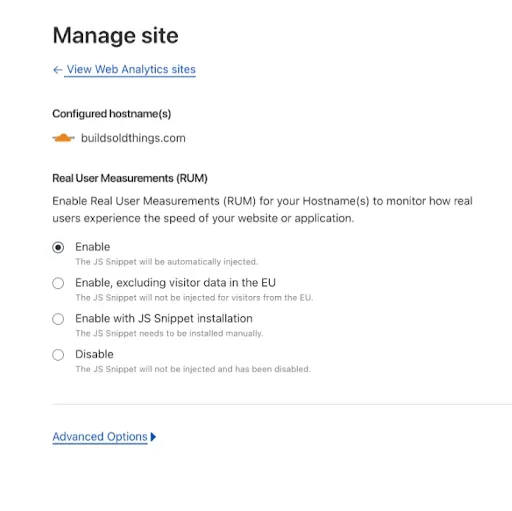
Task: Click the 'Enable, excluding visitor data in the EU' label
Action: coord(175,283)
